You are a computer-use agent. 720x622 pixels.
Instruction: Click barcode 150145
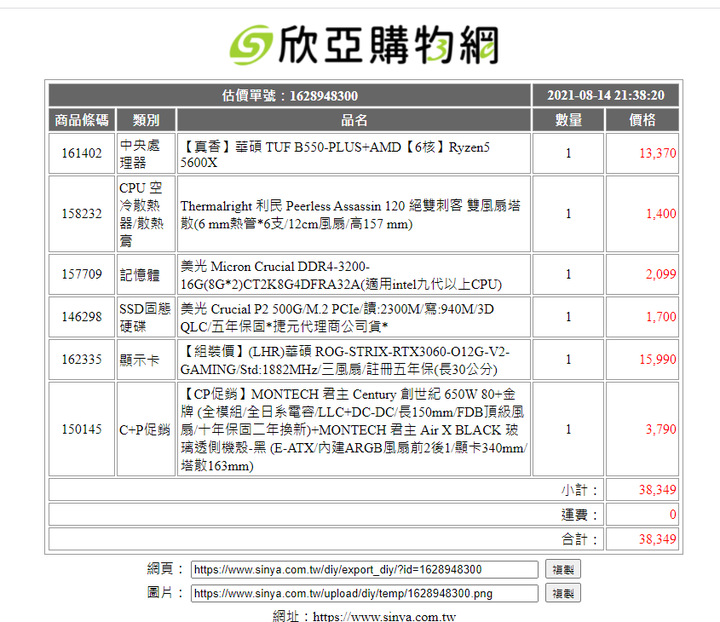pos(82,429)
